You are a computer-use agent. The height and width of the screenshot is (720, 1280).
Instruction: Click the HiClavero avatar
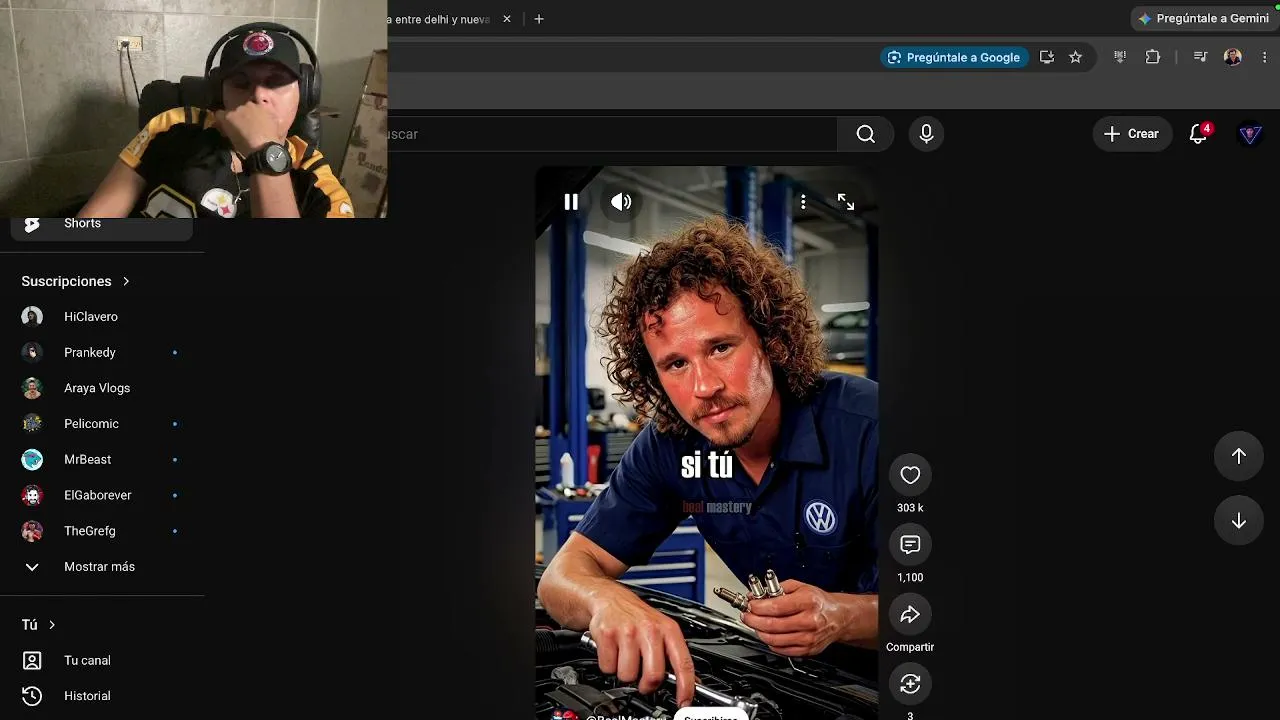(32, 317)
